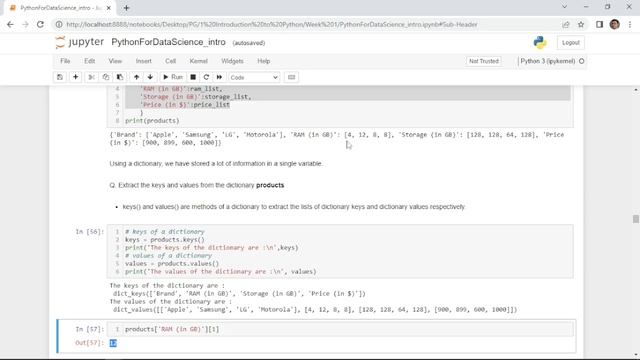Save notebook with the floppy disk icon
The width and height of the screenshot is (640, 360).
pyautogui.click(x=60, y=77)
